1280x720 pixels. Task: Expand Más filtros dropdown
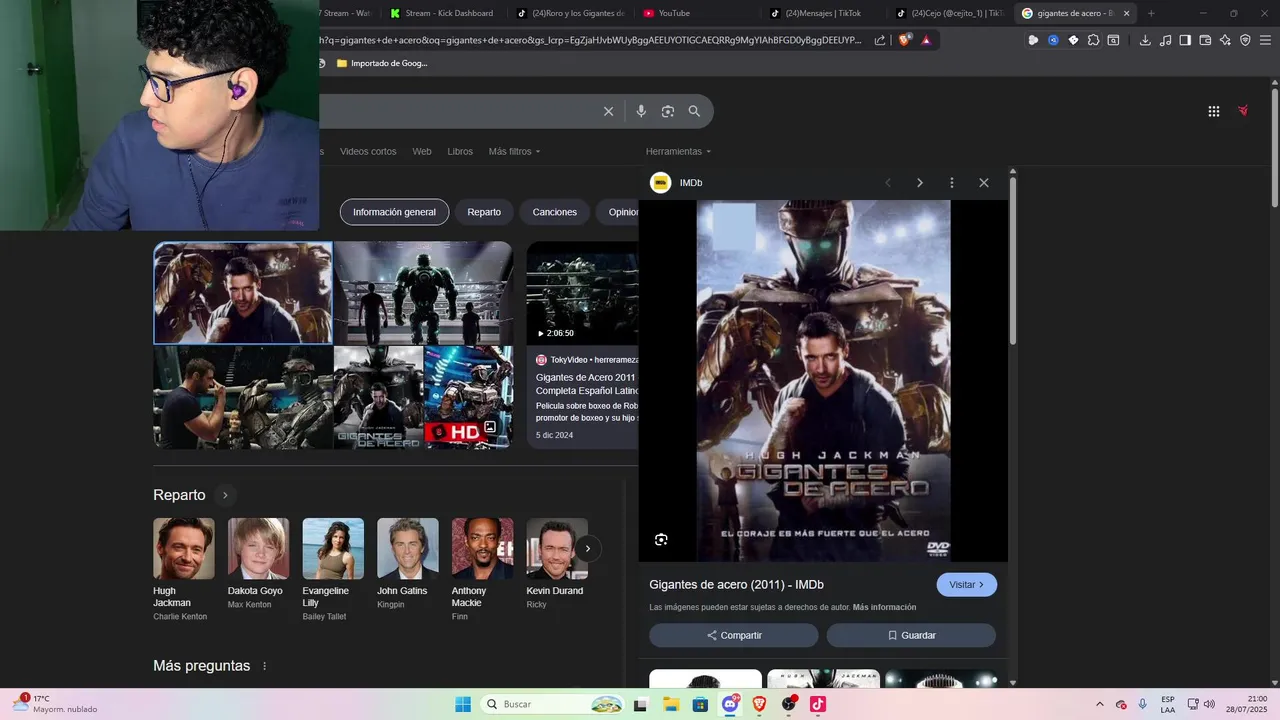point(514,151)
